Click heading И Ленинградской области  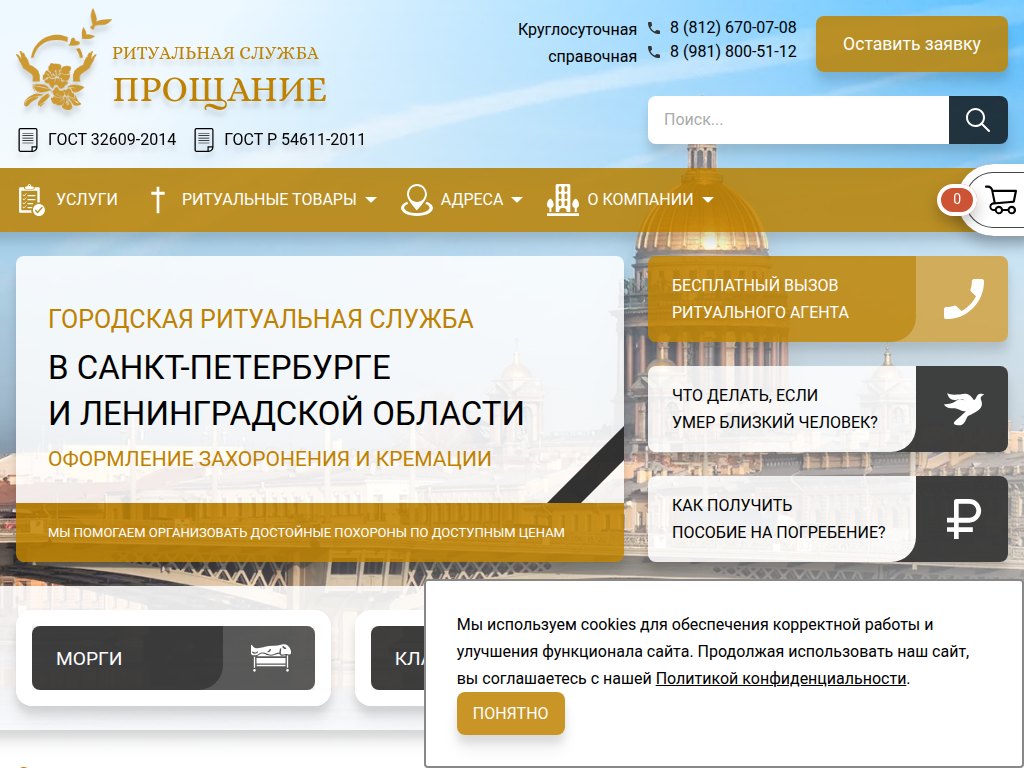click(286, 413)
